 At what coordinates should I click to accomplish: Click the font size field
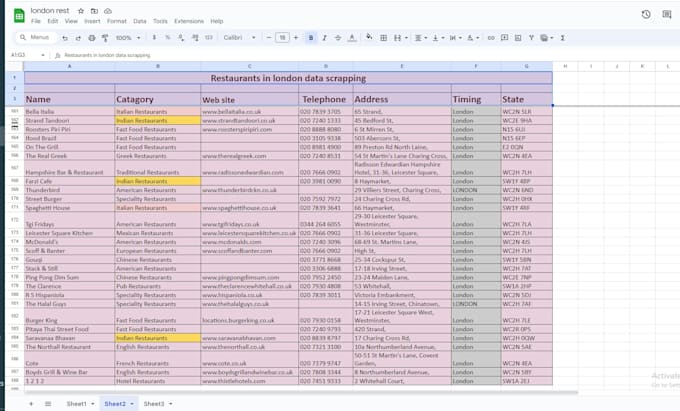282,38
